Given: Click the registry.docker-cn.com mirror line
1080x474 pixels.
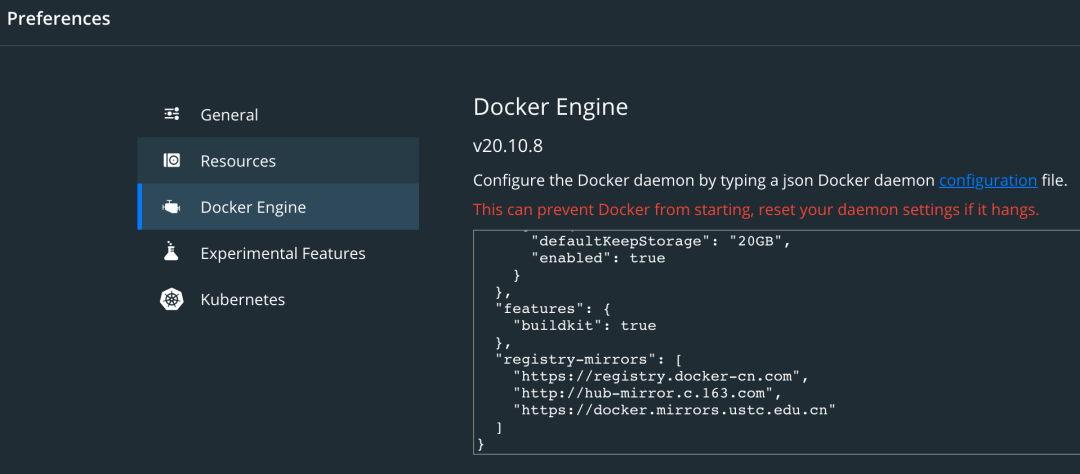Looking at the screenshot, I should point(661,377).
